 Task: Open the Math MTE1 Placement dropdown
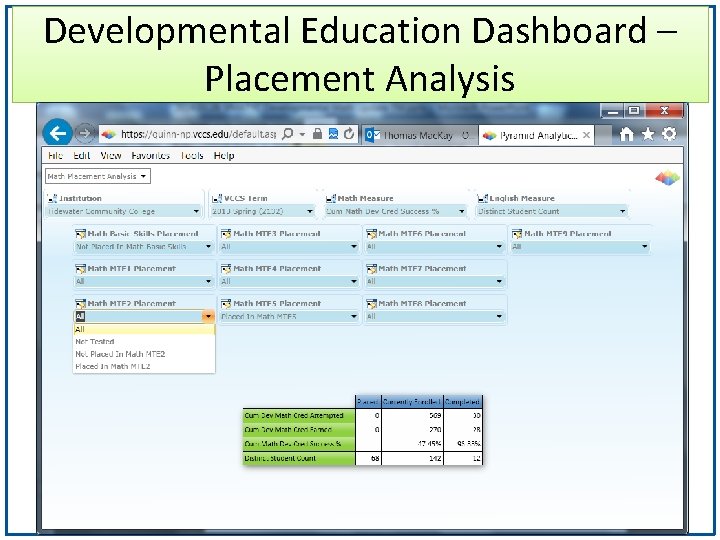[x=208, y=281]
